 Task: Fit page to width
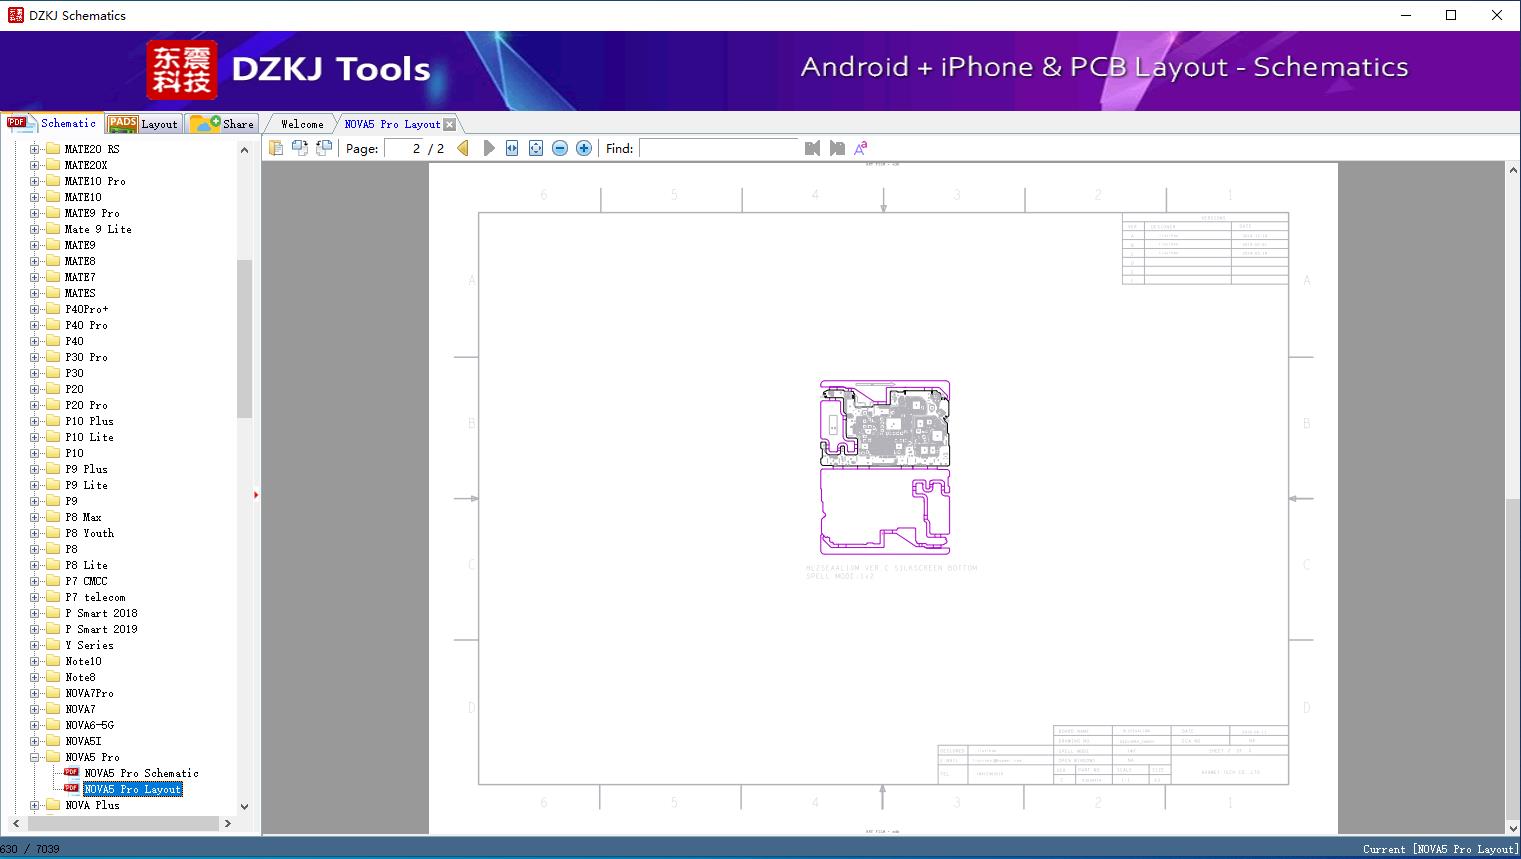coord(512,148)
